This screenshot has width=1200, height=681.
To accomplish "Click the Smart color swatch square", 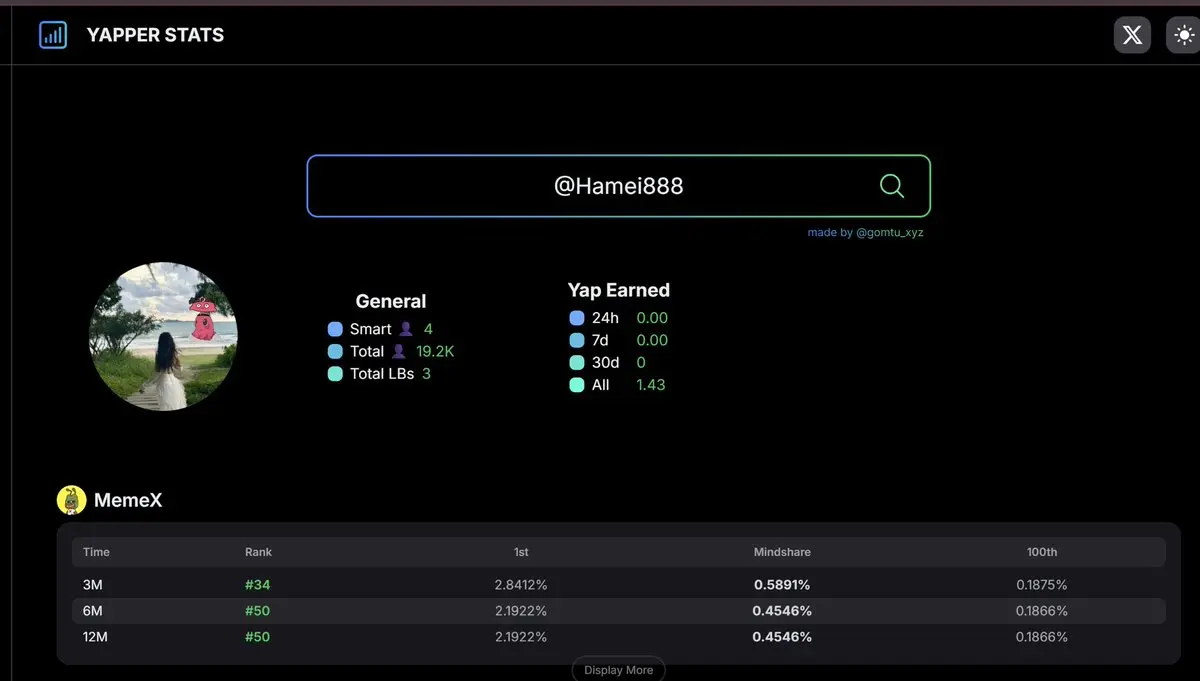I will click(335, 329).
